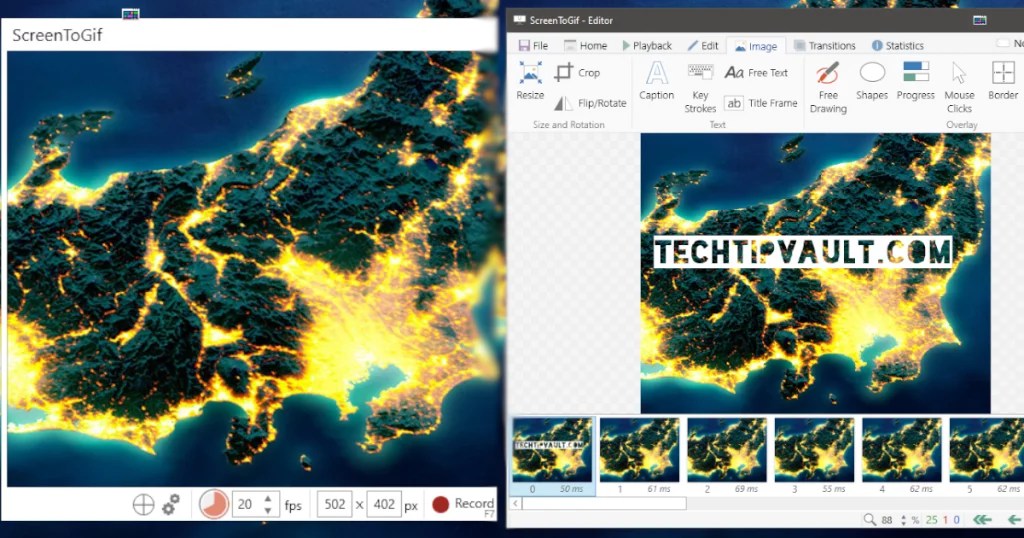Click the frame list horizontal scrollbar thumb
The width and height of the screenshot is (1024, 538).
(x=604, y=503)
